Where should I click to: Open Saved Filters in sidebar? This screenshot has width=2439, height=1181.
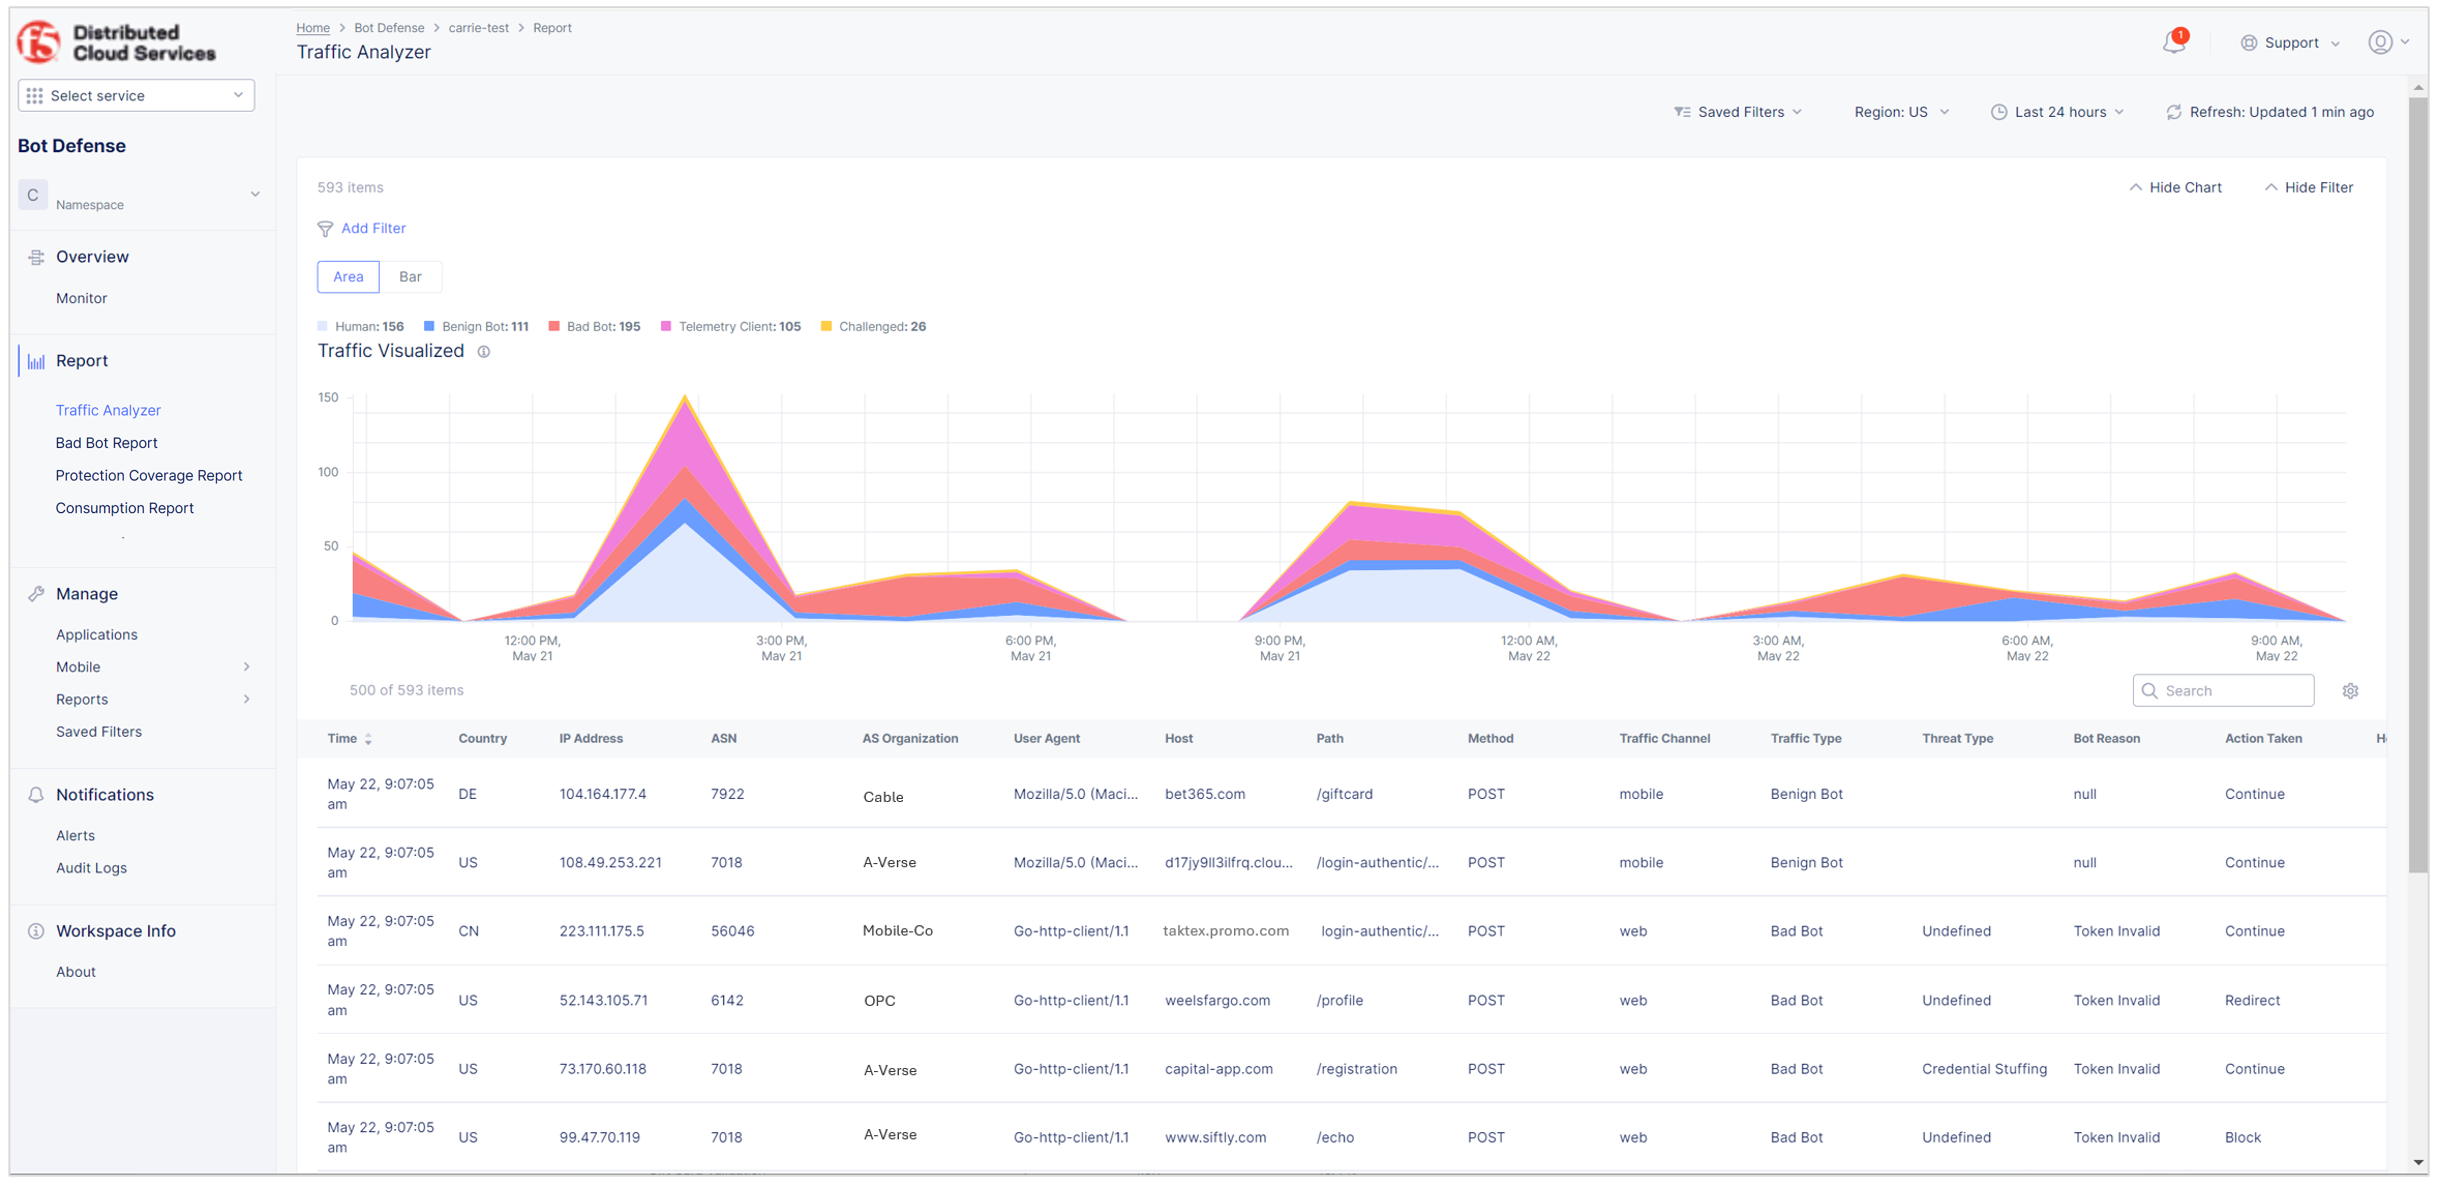[99, 732]
